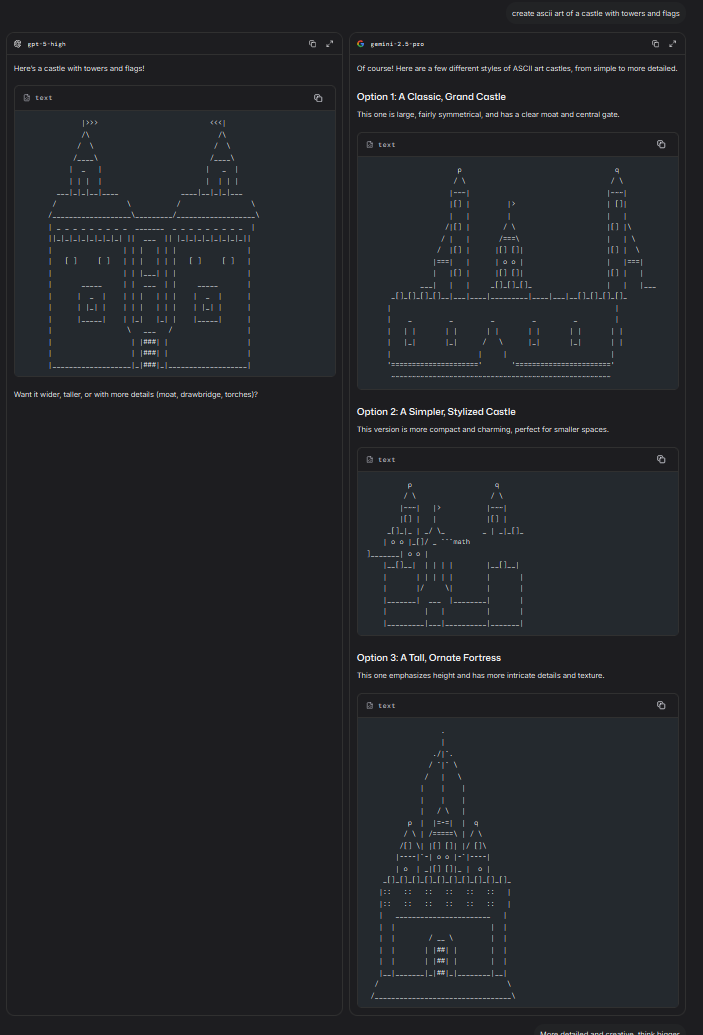Click the heading 'Option 3: A Tall, Ornate Fortress'
This screenshot has height=1035, width=703.
tap(428, 657)
